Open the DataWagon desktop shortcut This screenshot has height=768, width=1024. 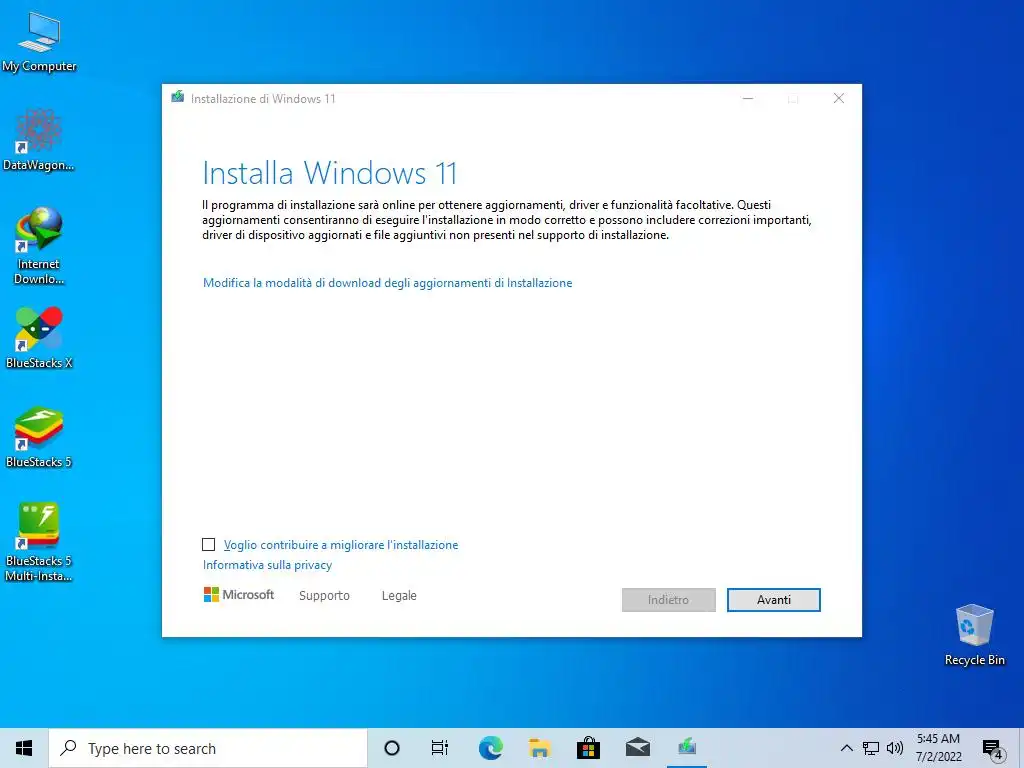pyautogui.click(x=39, y=140)
